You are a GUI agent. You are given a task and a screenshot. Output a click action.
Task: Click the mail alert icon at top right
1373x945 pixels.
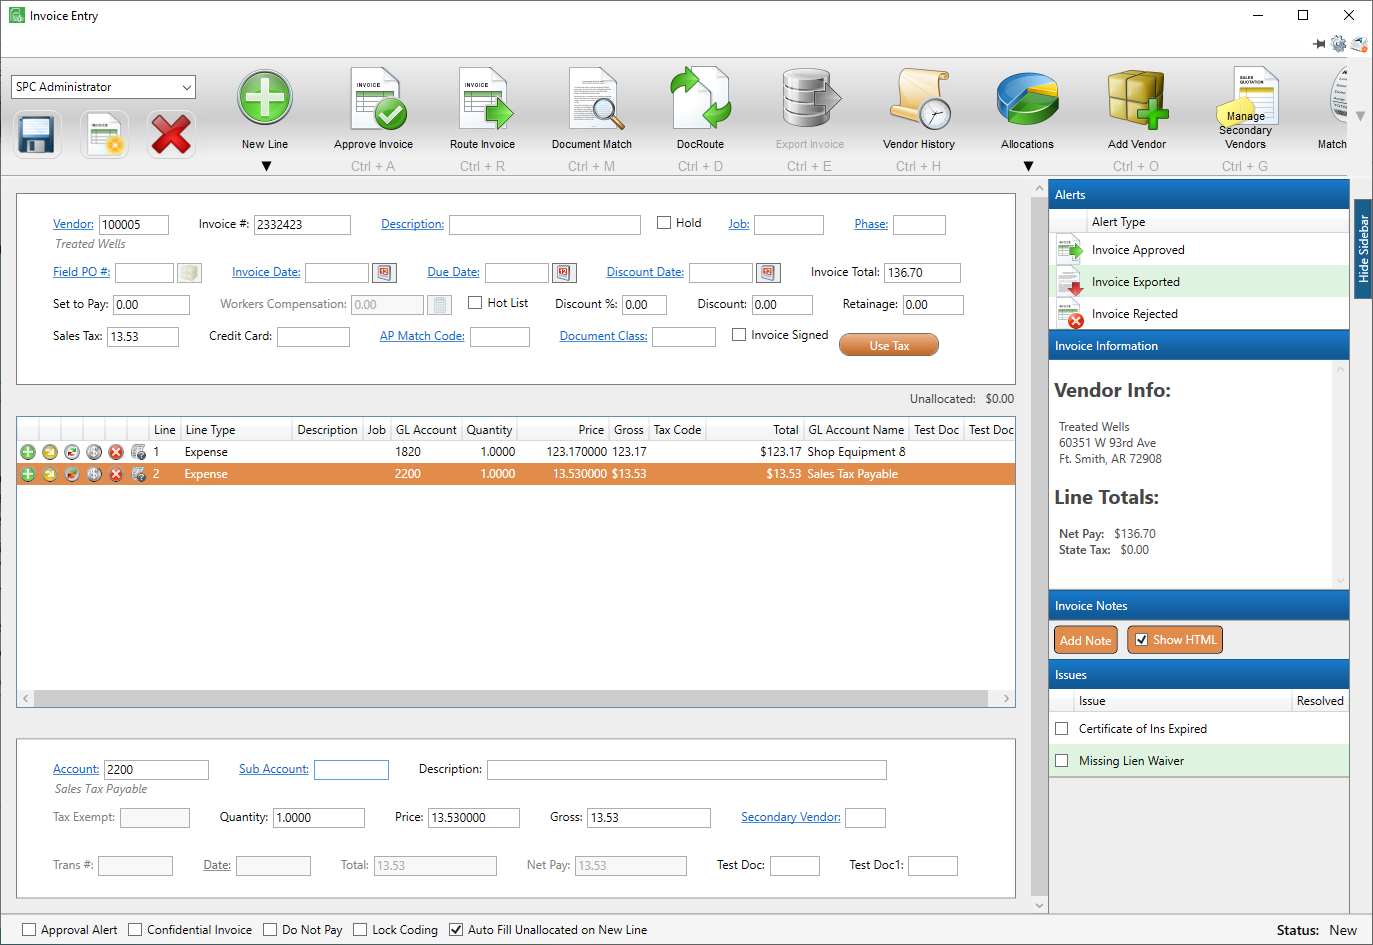pos(1359,44)
